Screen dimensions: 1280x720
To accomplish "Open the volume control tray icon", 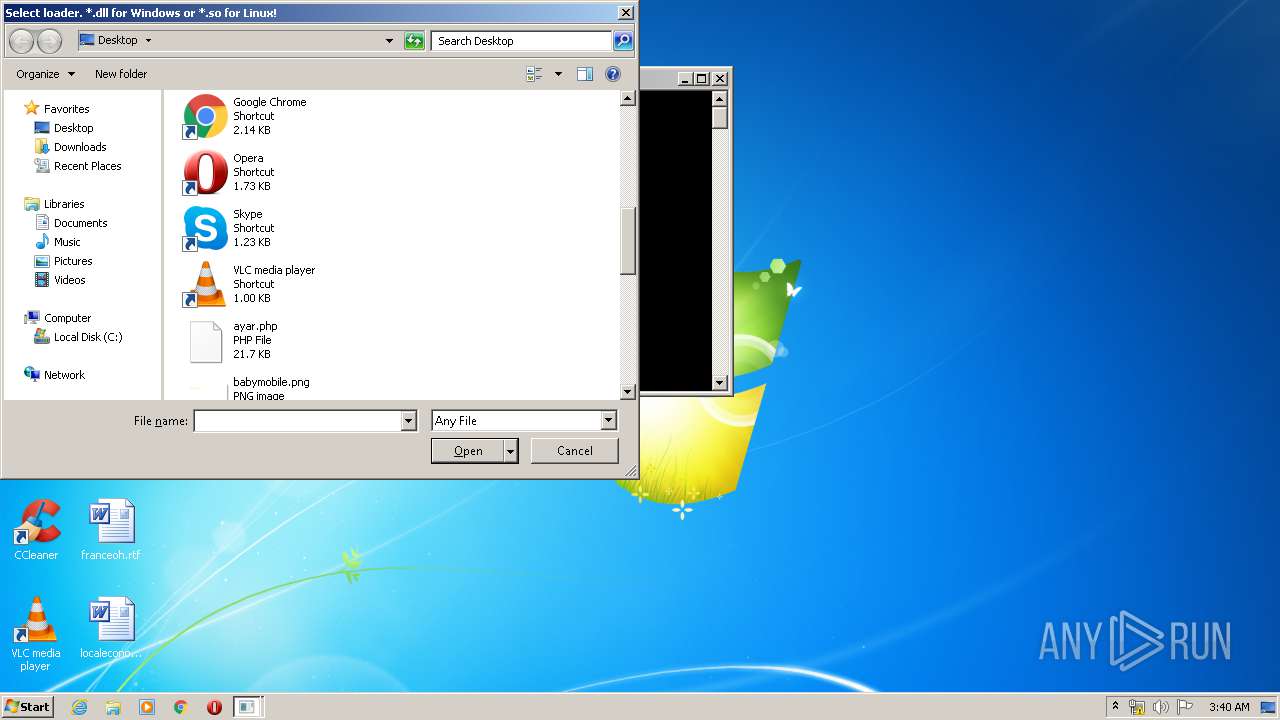I will click(x=1160, y=707).
